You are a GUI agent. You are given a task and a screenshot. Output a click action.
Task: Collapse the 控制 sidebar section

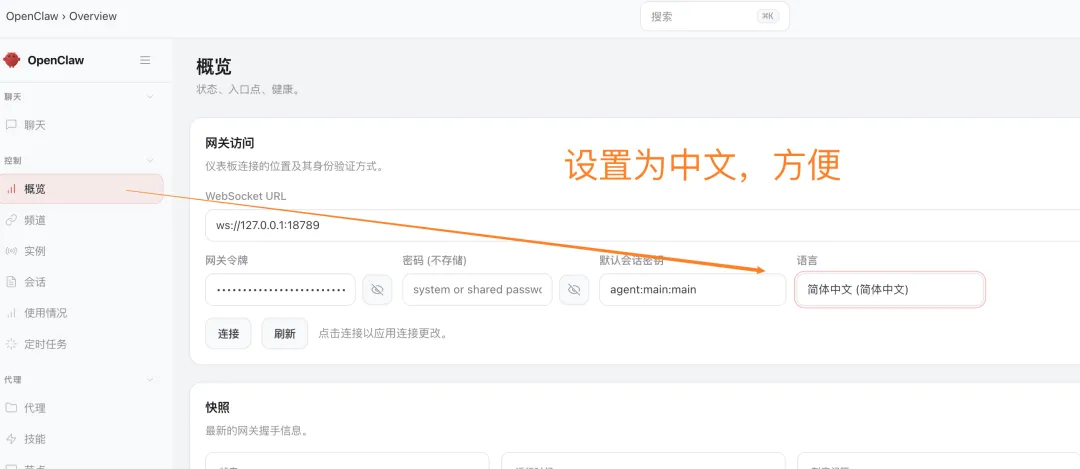pos(150,160)
